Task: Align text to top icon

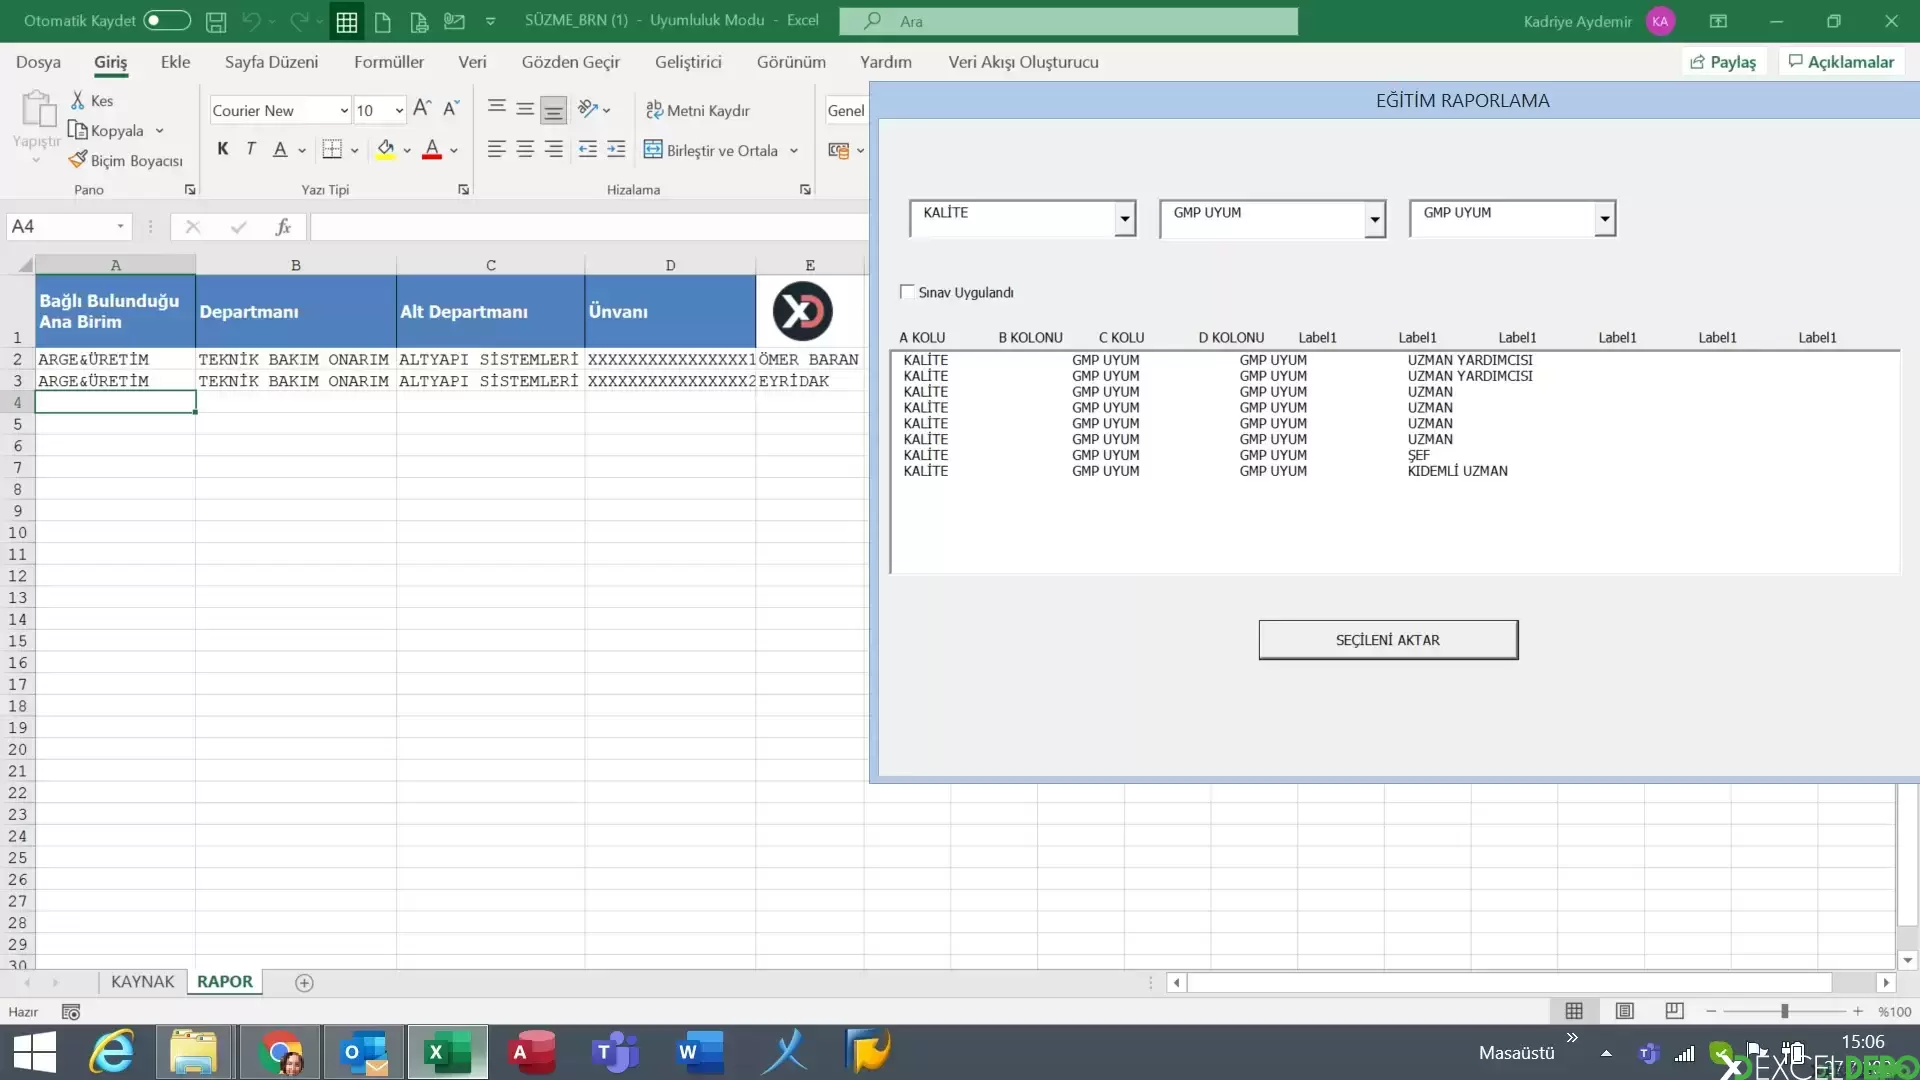Action: 496,108
